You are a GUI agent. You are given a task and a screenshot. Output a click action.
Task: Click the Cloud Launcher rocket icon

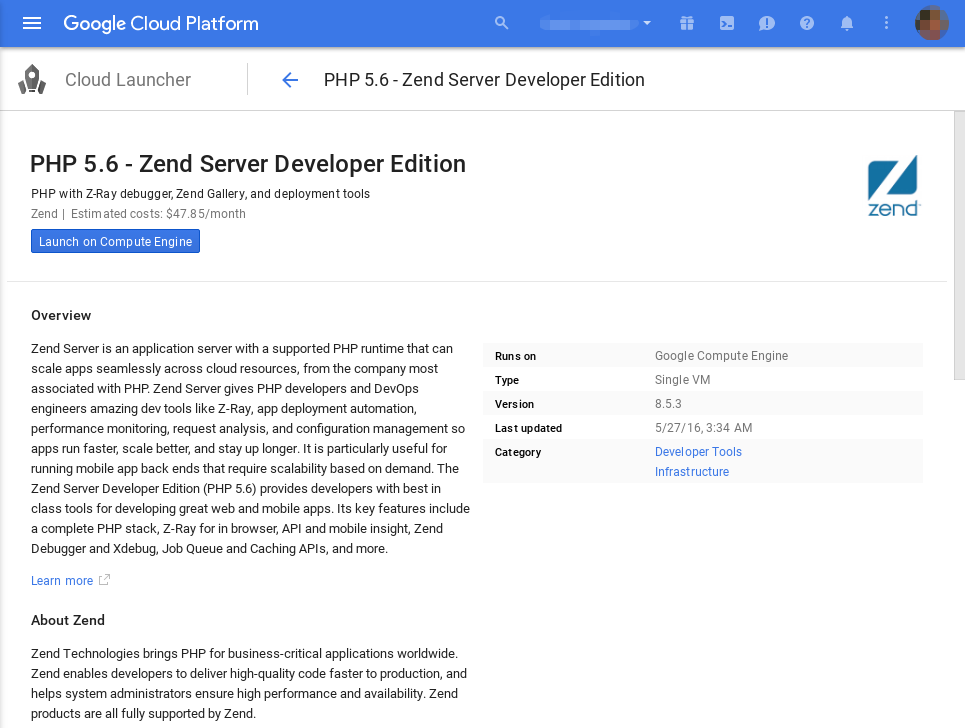[x=32, y=80]
